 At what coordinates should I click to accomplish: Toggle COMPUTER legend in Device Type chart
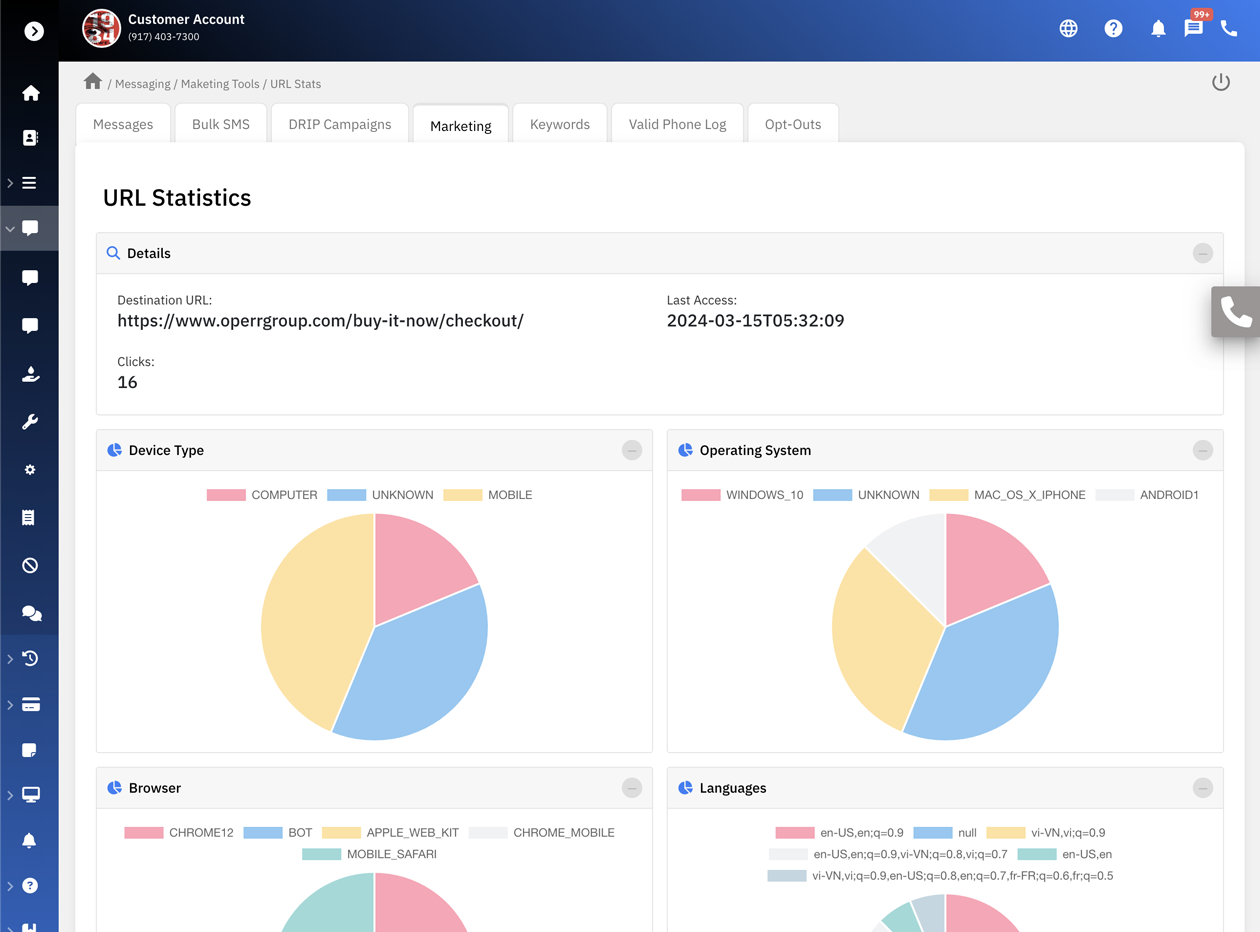pyautogui.click(x=262, y=495)
